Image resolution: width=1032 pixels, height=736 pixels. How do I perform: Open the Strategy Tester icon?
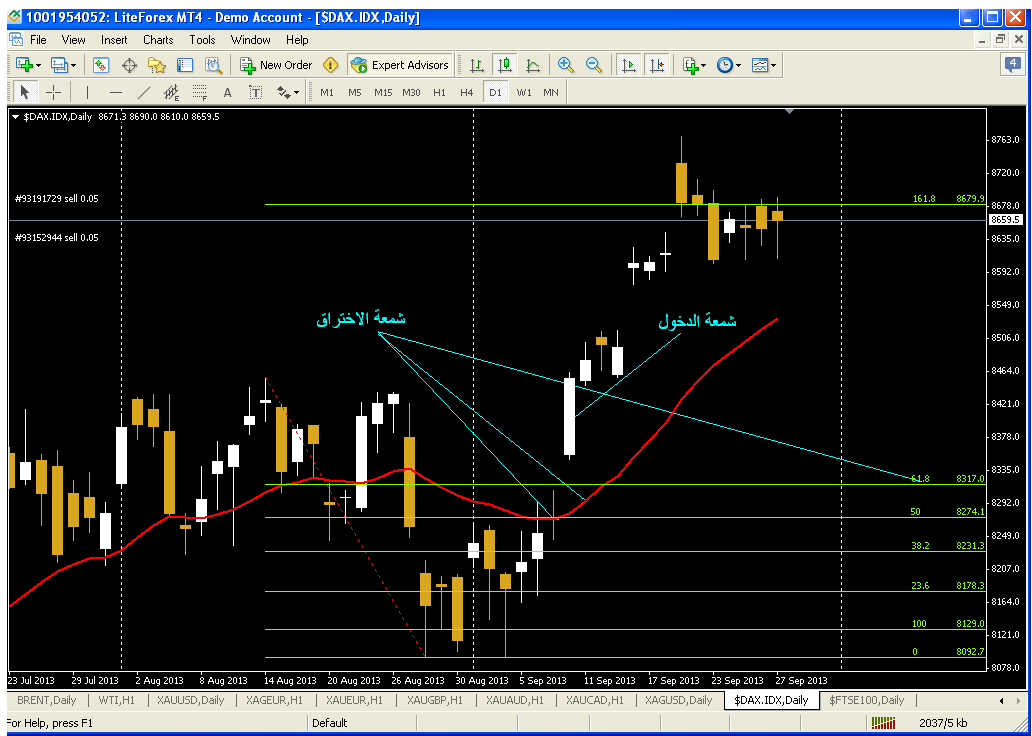[213, 65]
